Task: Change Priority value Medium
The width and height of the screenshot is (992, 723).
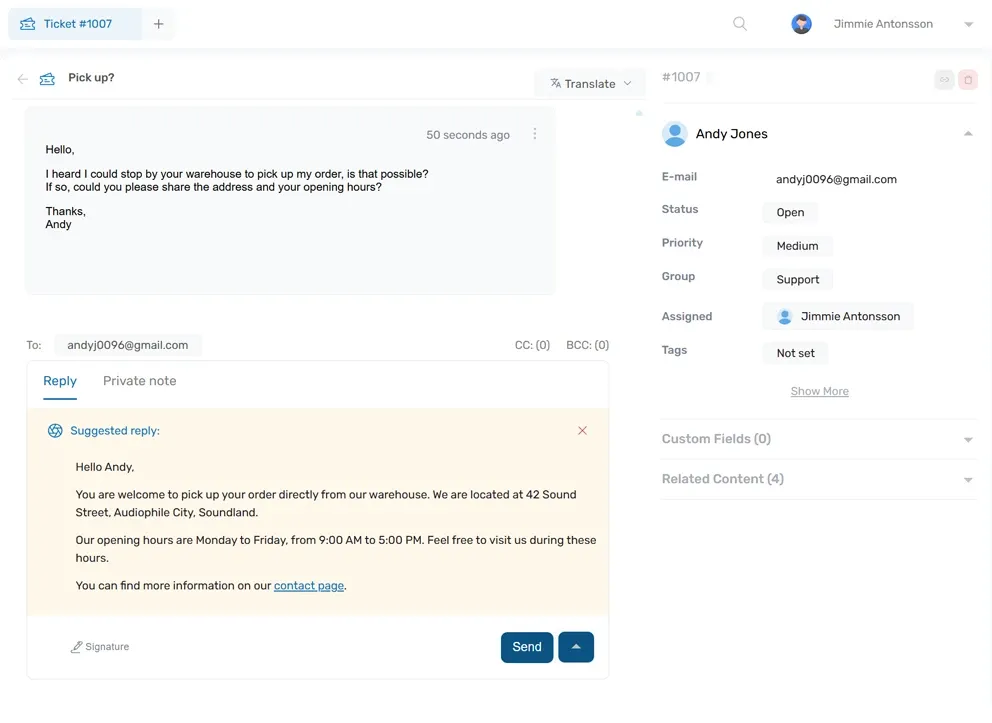Action: (x=797, y=246)
